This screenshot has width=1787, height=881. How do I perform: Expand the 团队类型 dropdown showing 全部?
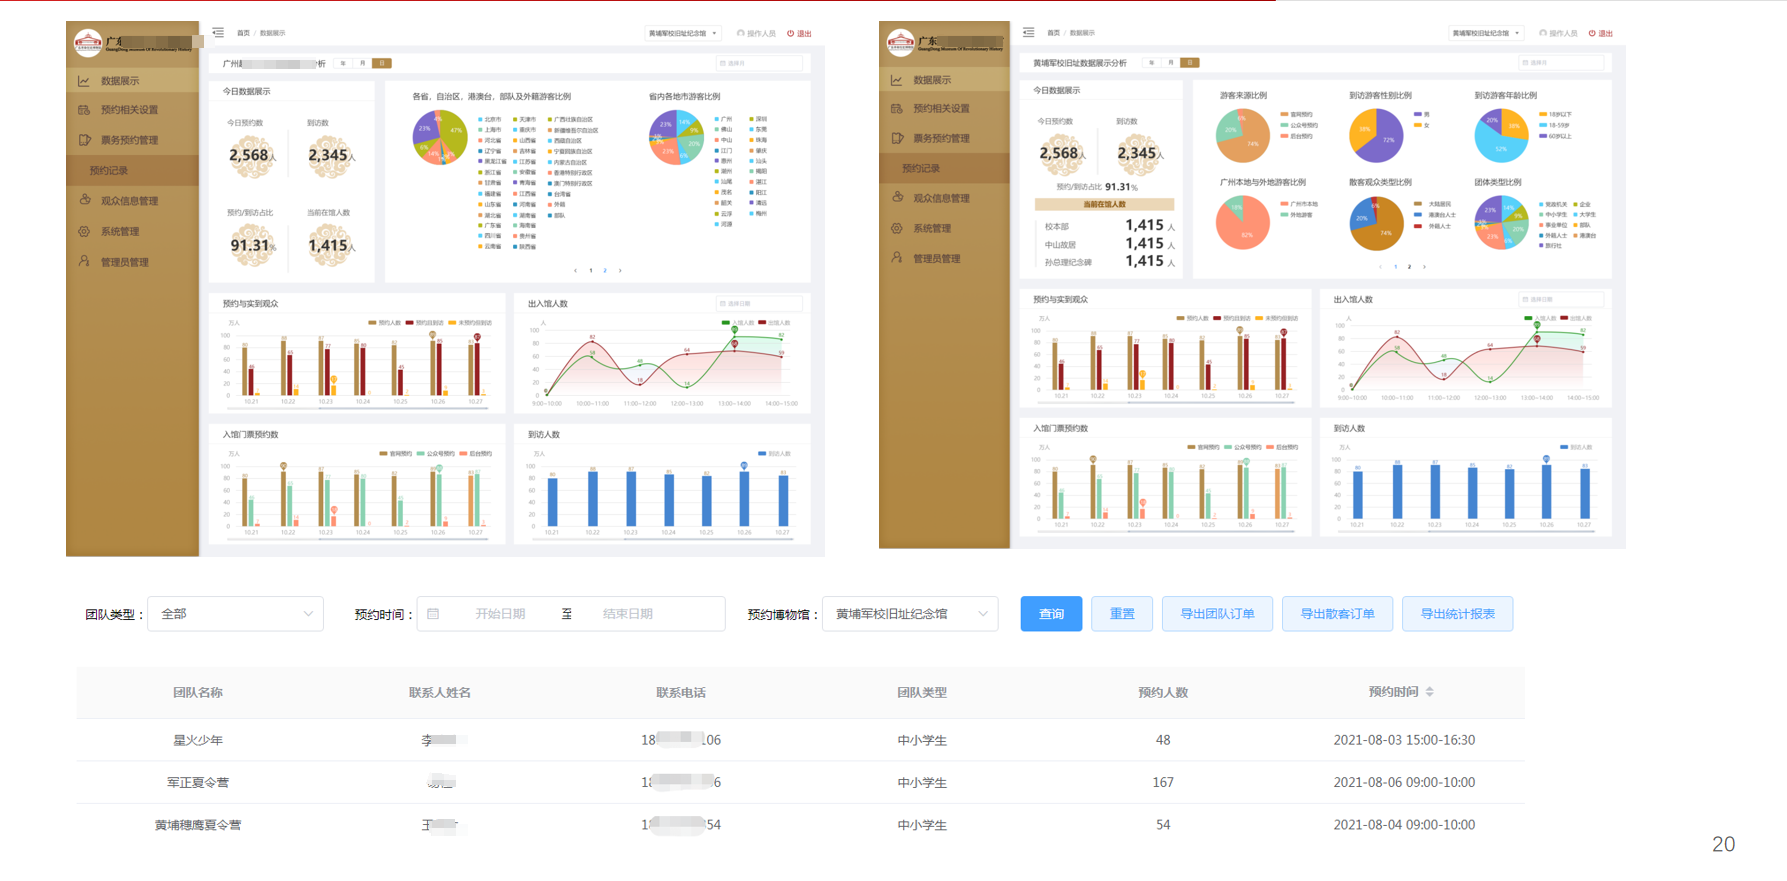(236, 614)
